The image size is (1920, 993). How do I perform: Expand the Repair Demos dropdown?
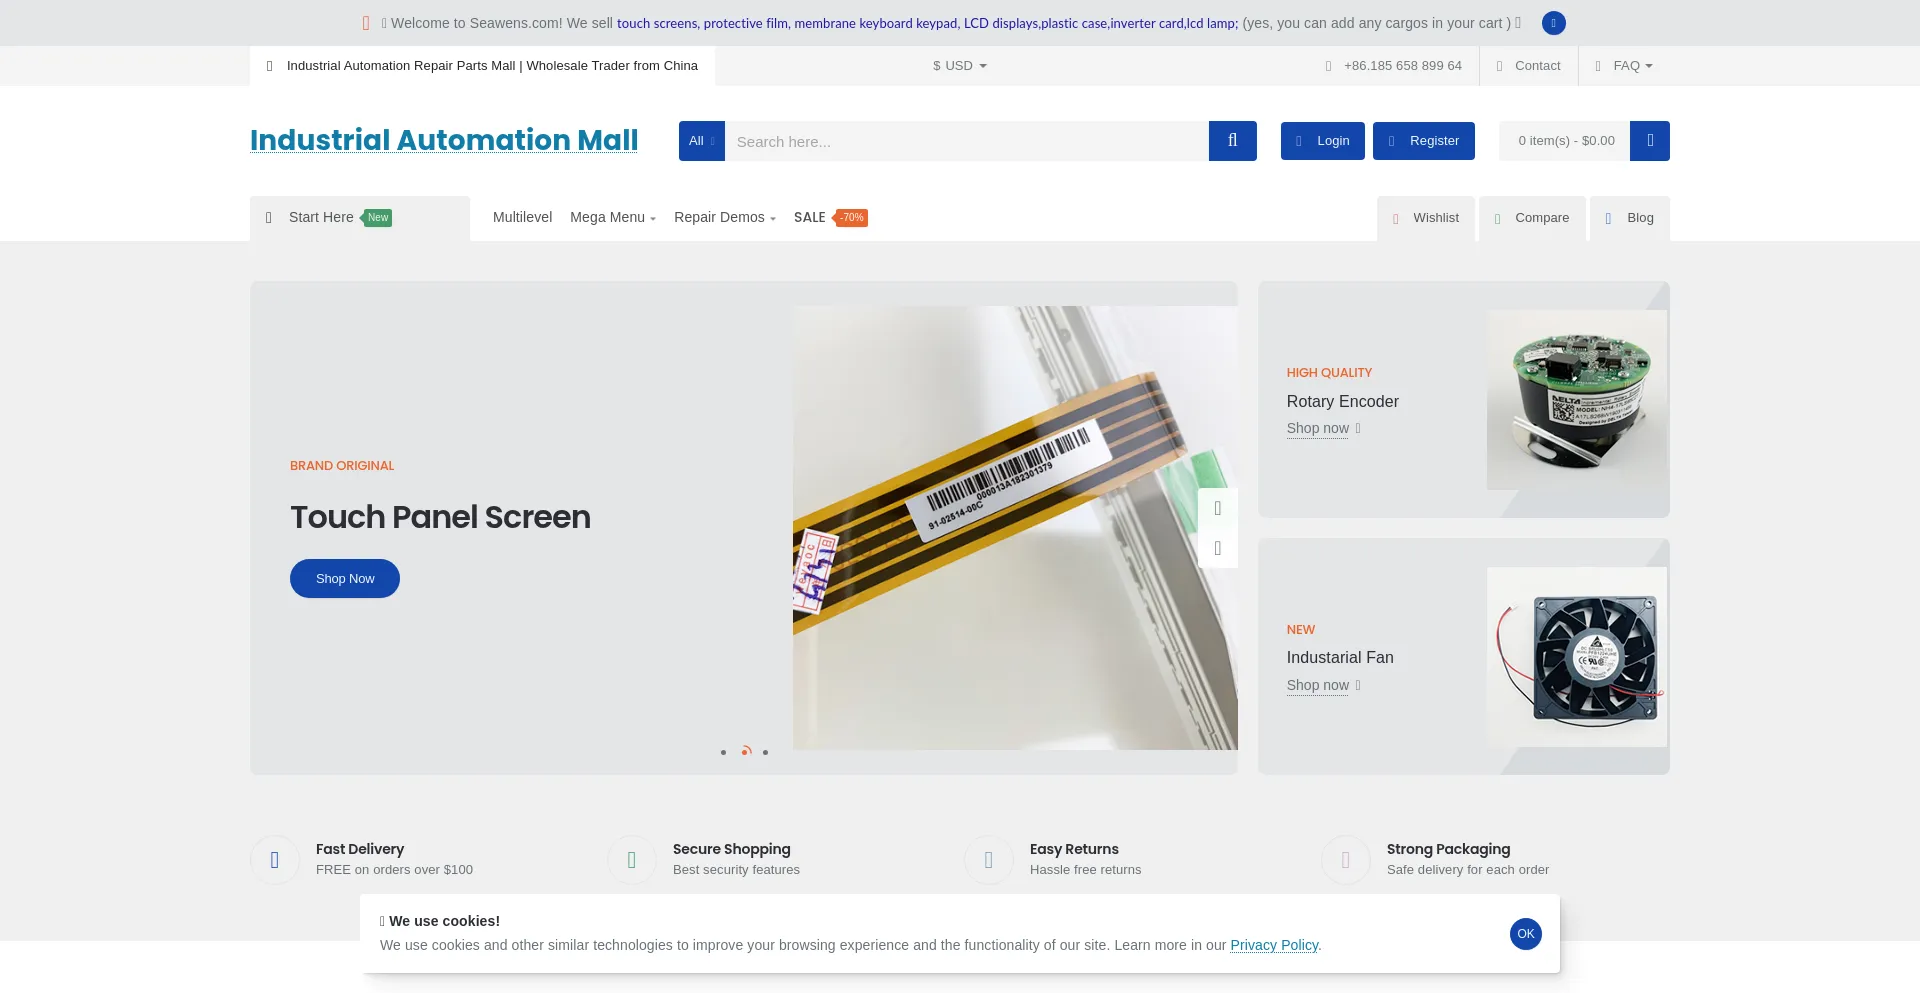click(x=725, y=218)
